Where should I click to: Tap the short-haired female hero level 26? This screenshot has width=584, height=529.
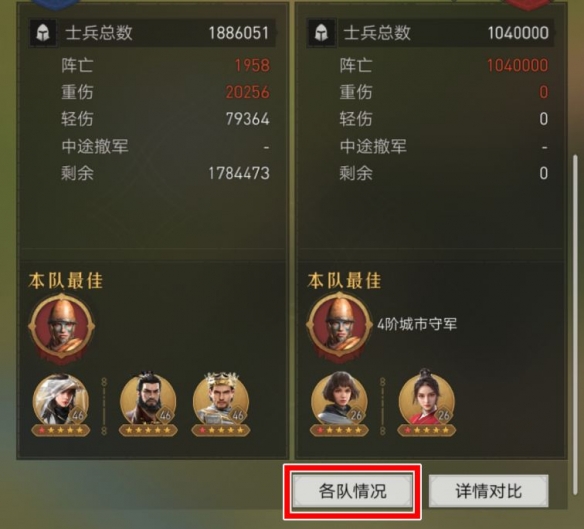pyautogui.click(x=339, y=400)
